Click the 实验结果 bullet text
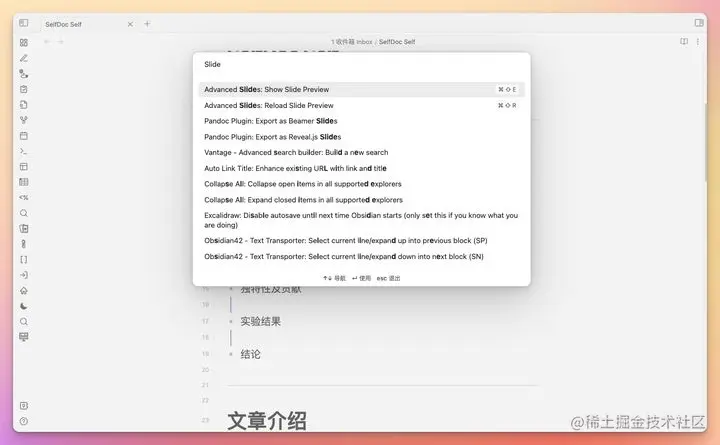This screenshot has width=720, height=445. (x=260, y=321)
